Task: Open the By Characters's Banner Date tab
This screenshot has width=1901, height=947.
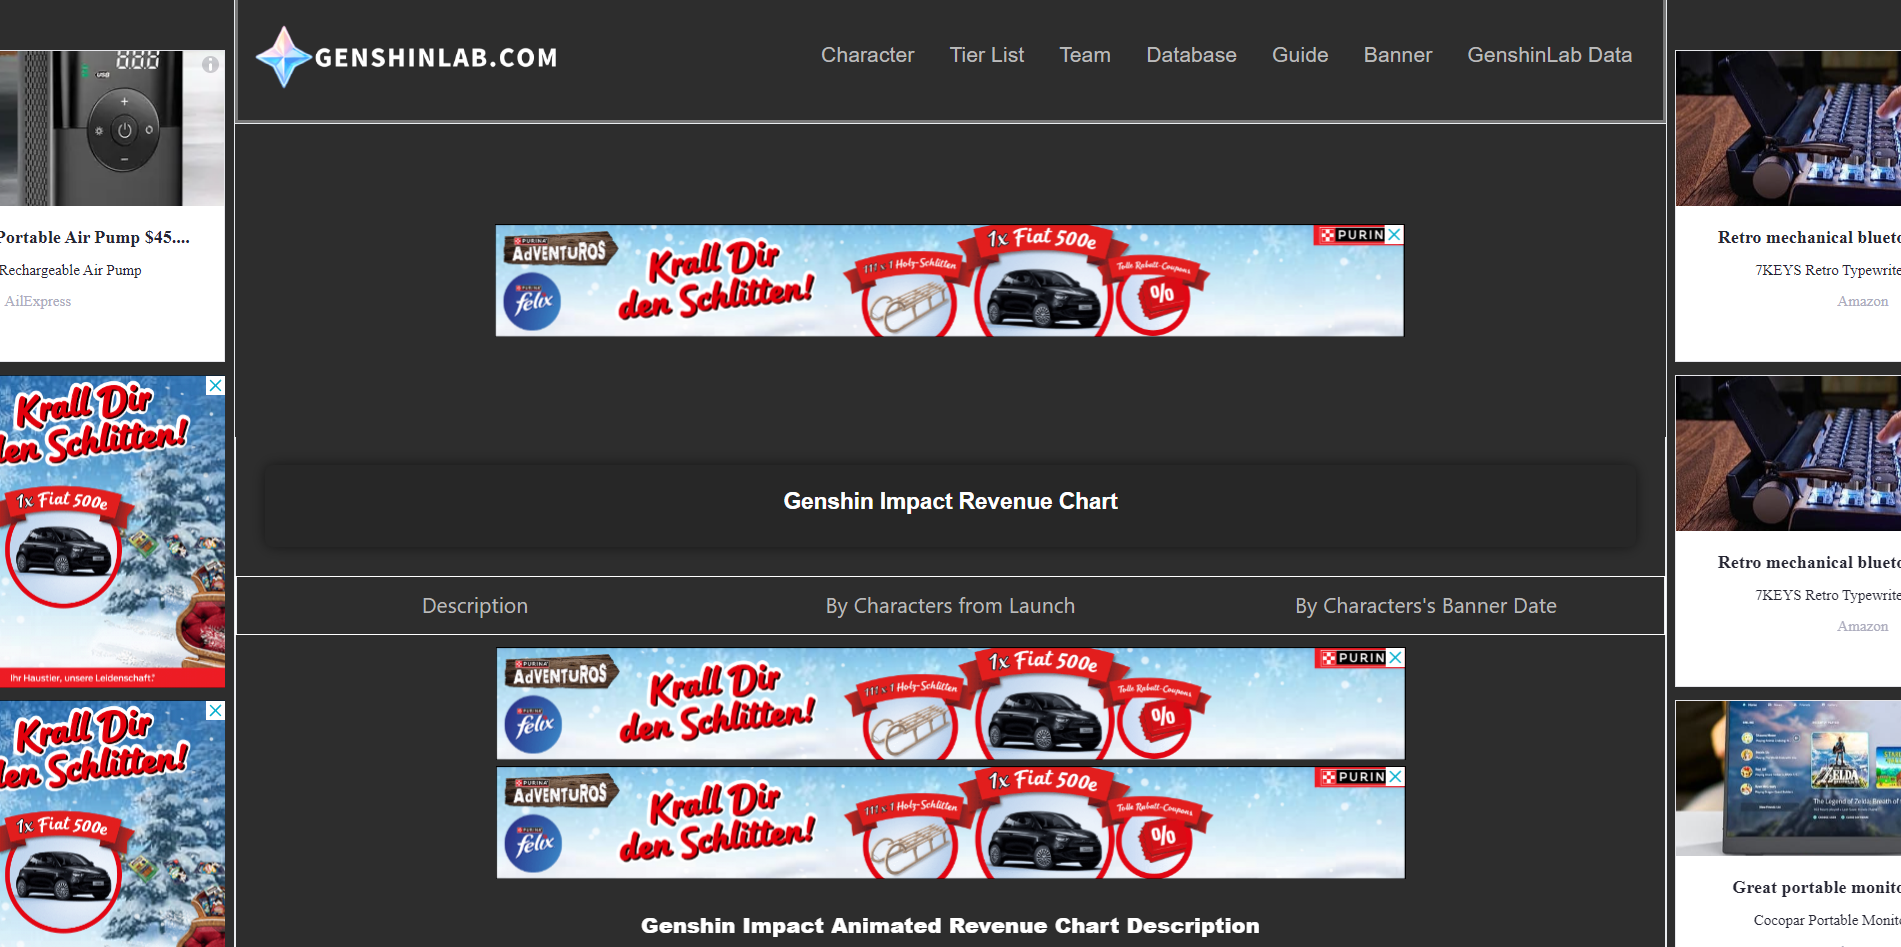Action: point(1426,606)
